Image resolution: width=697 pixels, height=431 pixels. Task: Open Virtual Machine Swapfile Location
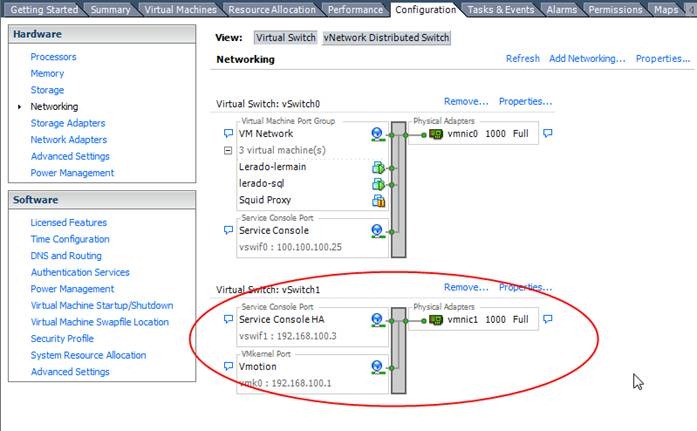(100, 322)
